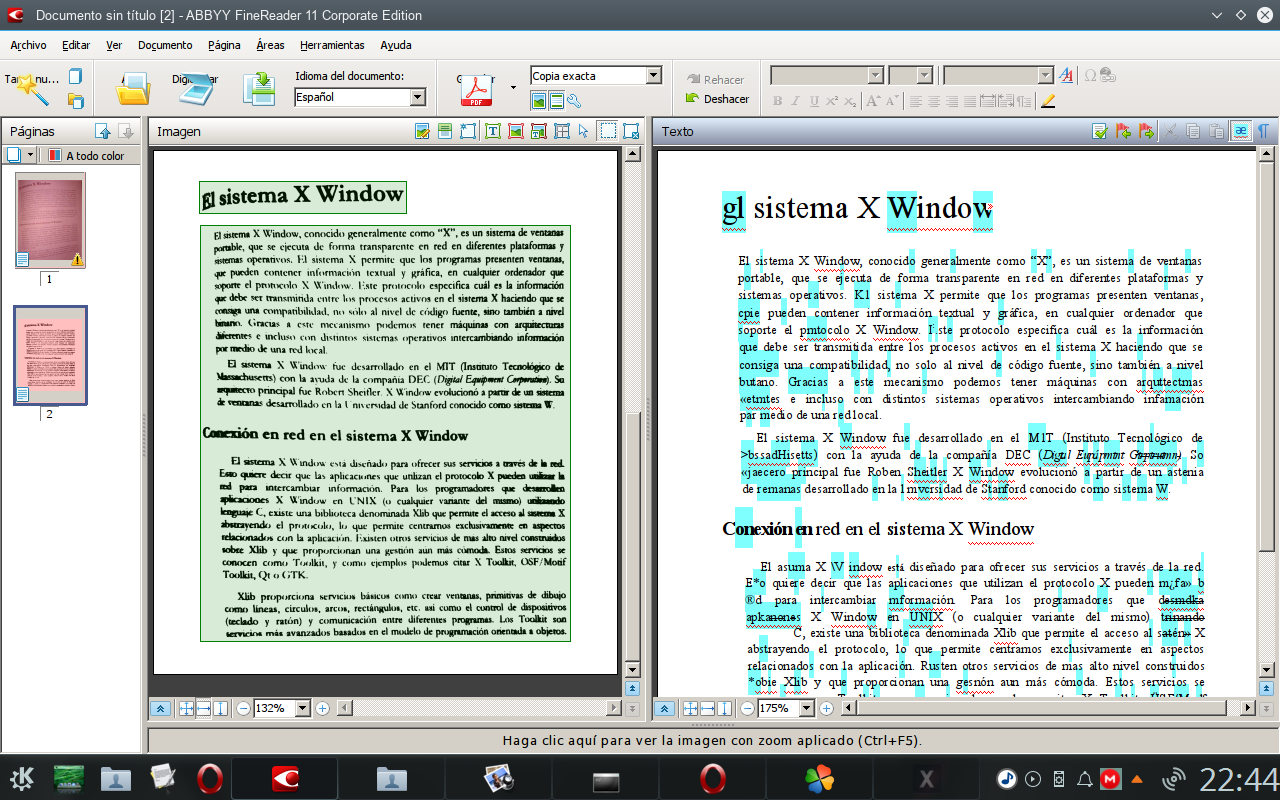Go to previous error with red flag icon
The height and width of the screenshot is (800, 1280).
(x=1123, y=131)
